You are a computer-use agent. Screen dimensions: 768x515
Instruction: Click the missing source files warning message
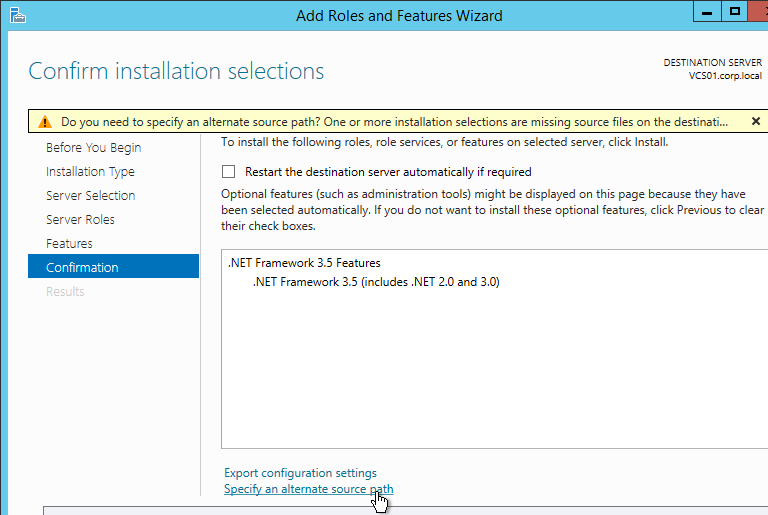[394, 122]
